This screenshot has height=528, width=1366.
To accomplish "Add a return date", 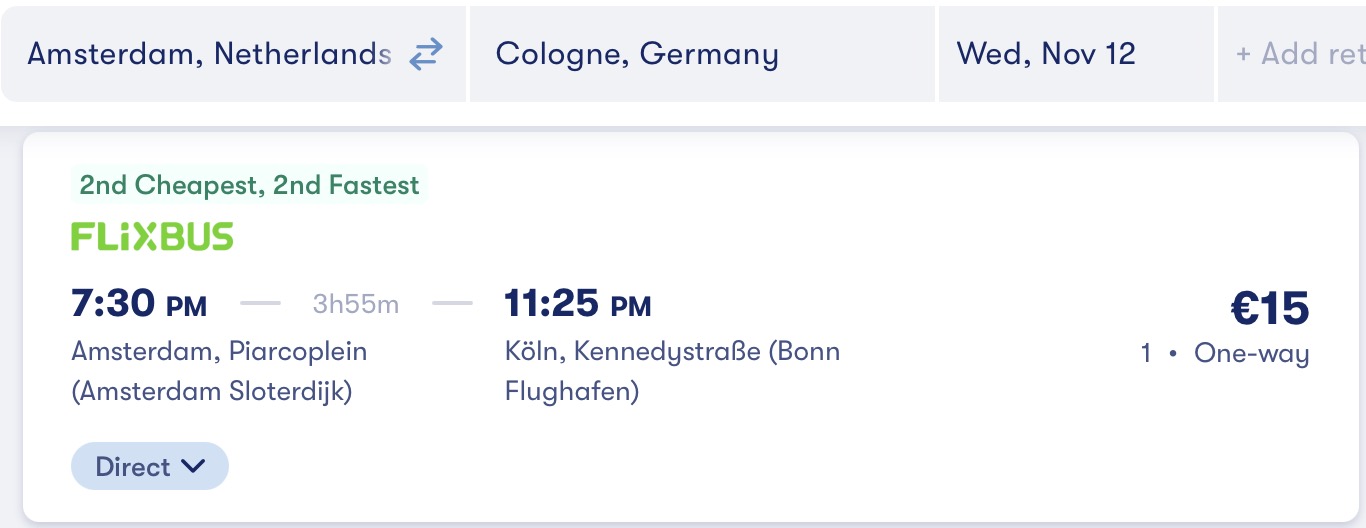I will (1298, 54).
